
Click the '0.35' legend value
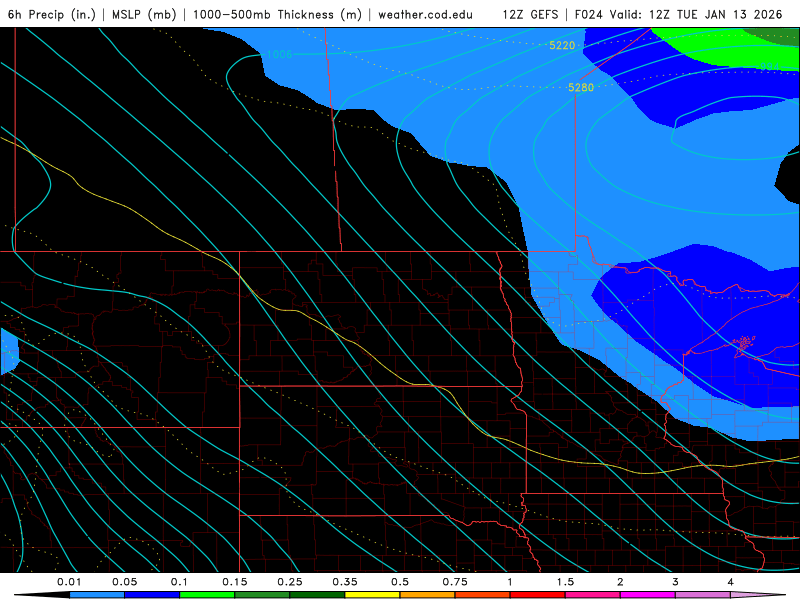[x=345, y=582]
